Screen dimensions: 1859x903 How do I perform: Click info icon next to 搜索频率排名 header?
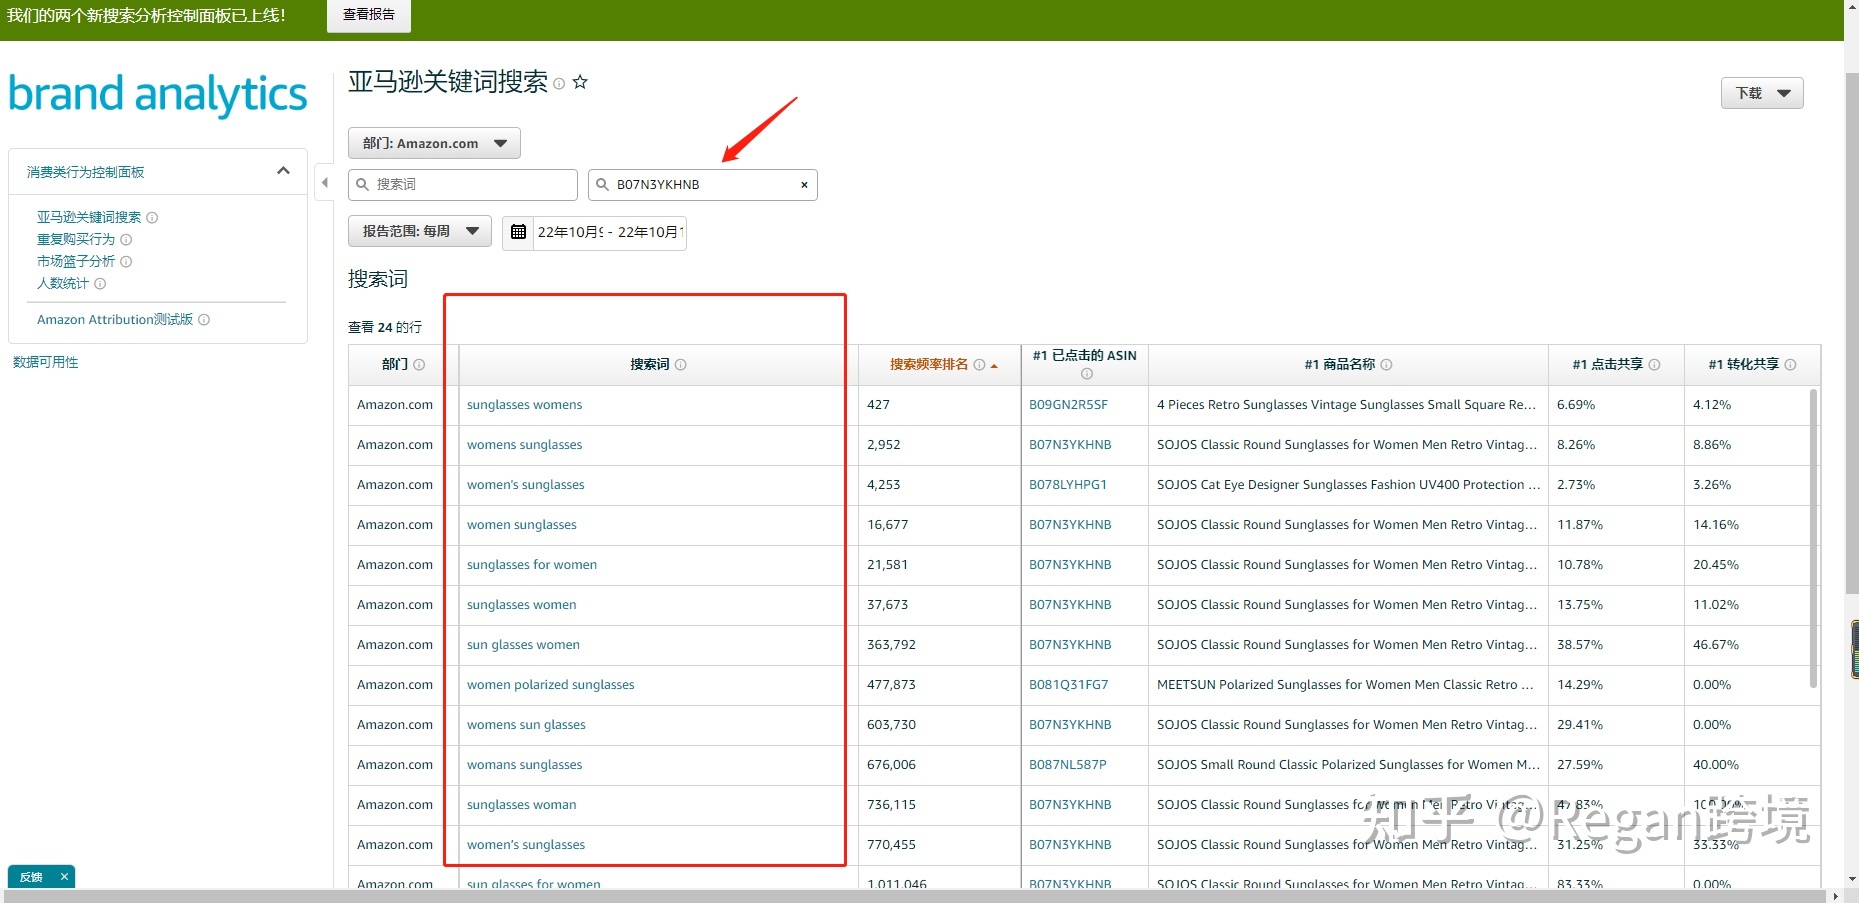tap(979, 365)
